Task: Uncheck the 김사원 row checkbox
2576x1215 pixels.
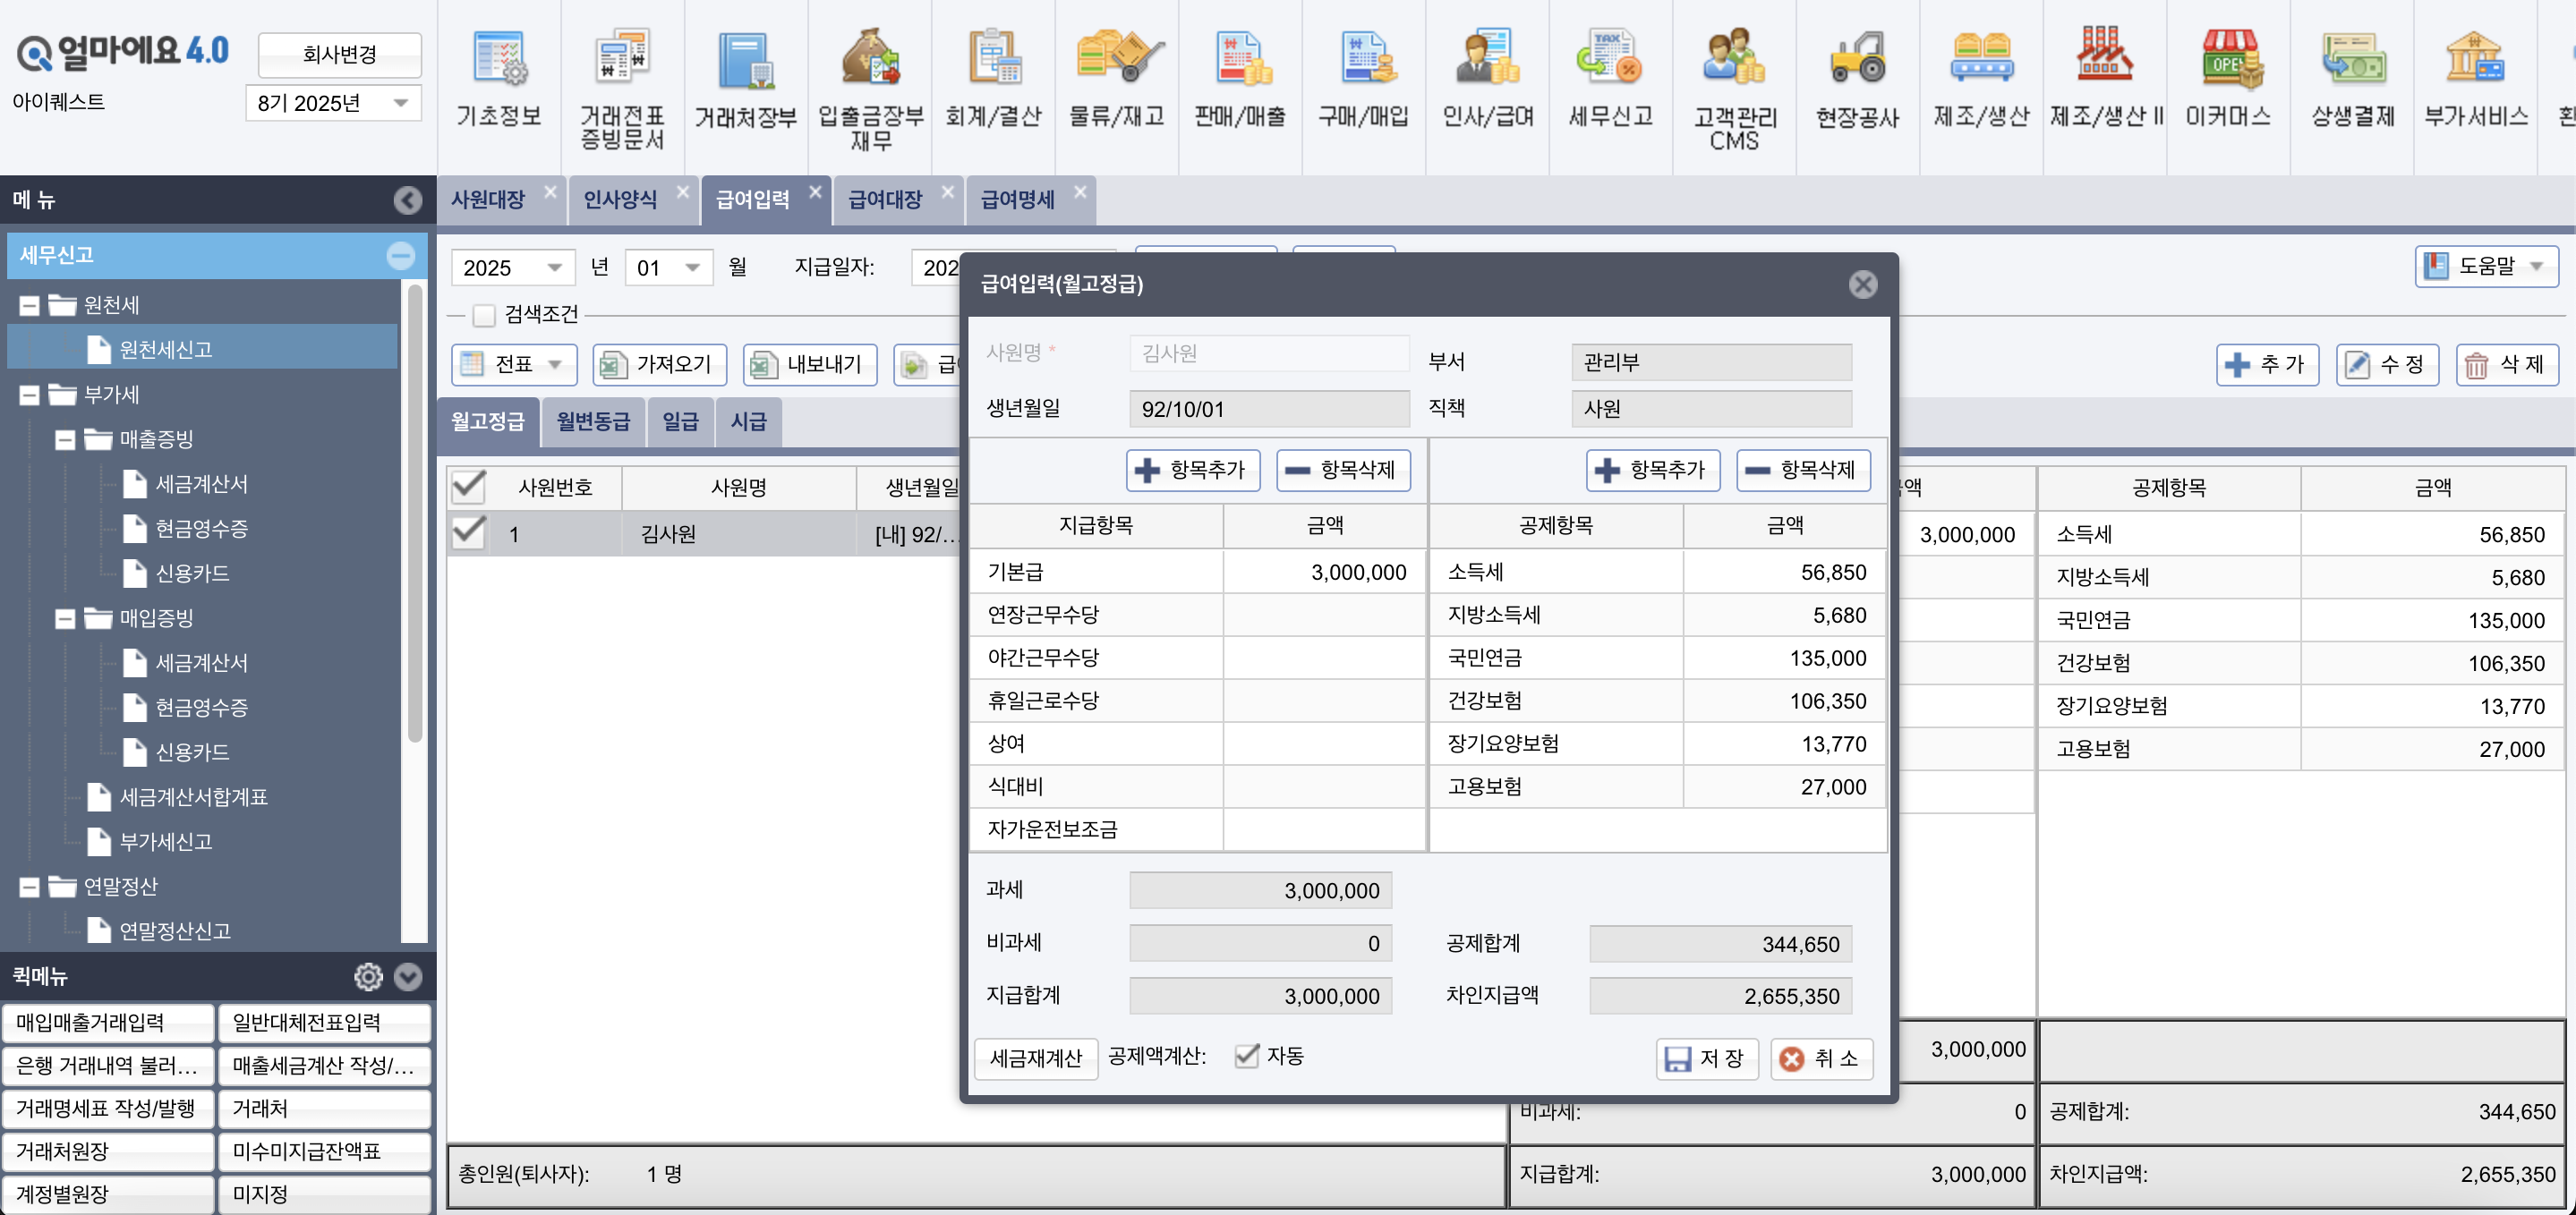Action: pyautogui.click(x=468, y=533)
